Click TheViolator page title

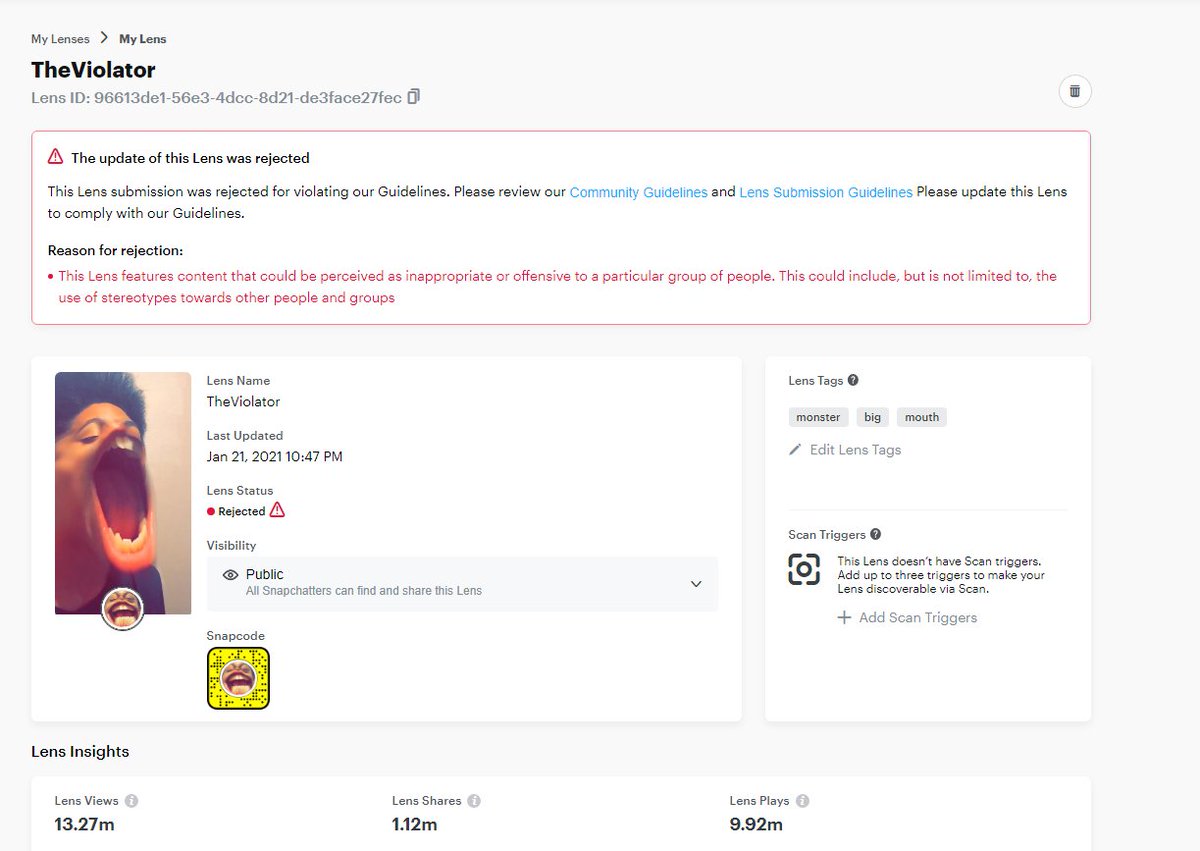tap(93, 70)
